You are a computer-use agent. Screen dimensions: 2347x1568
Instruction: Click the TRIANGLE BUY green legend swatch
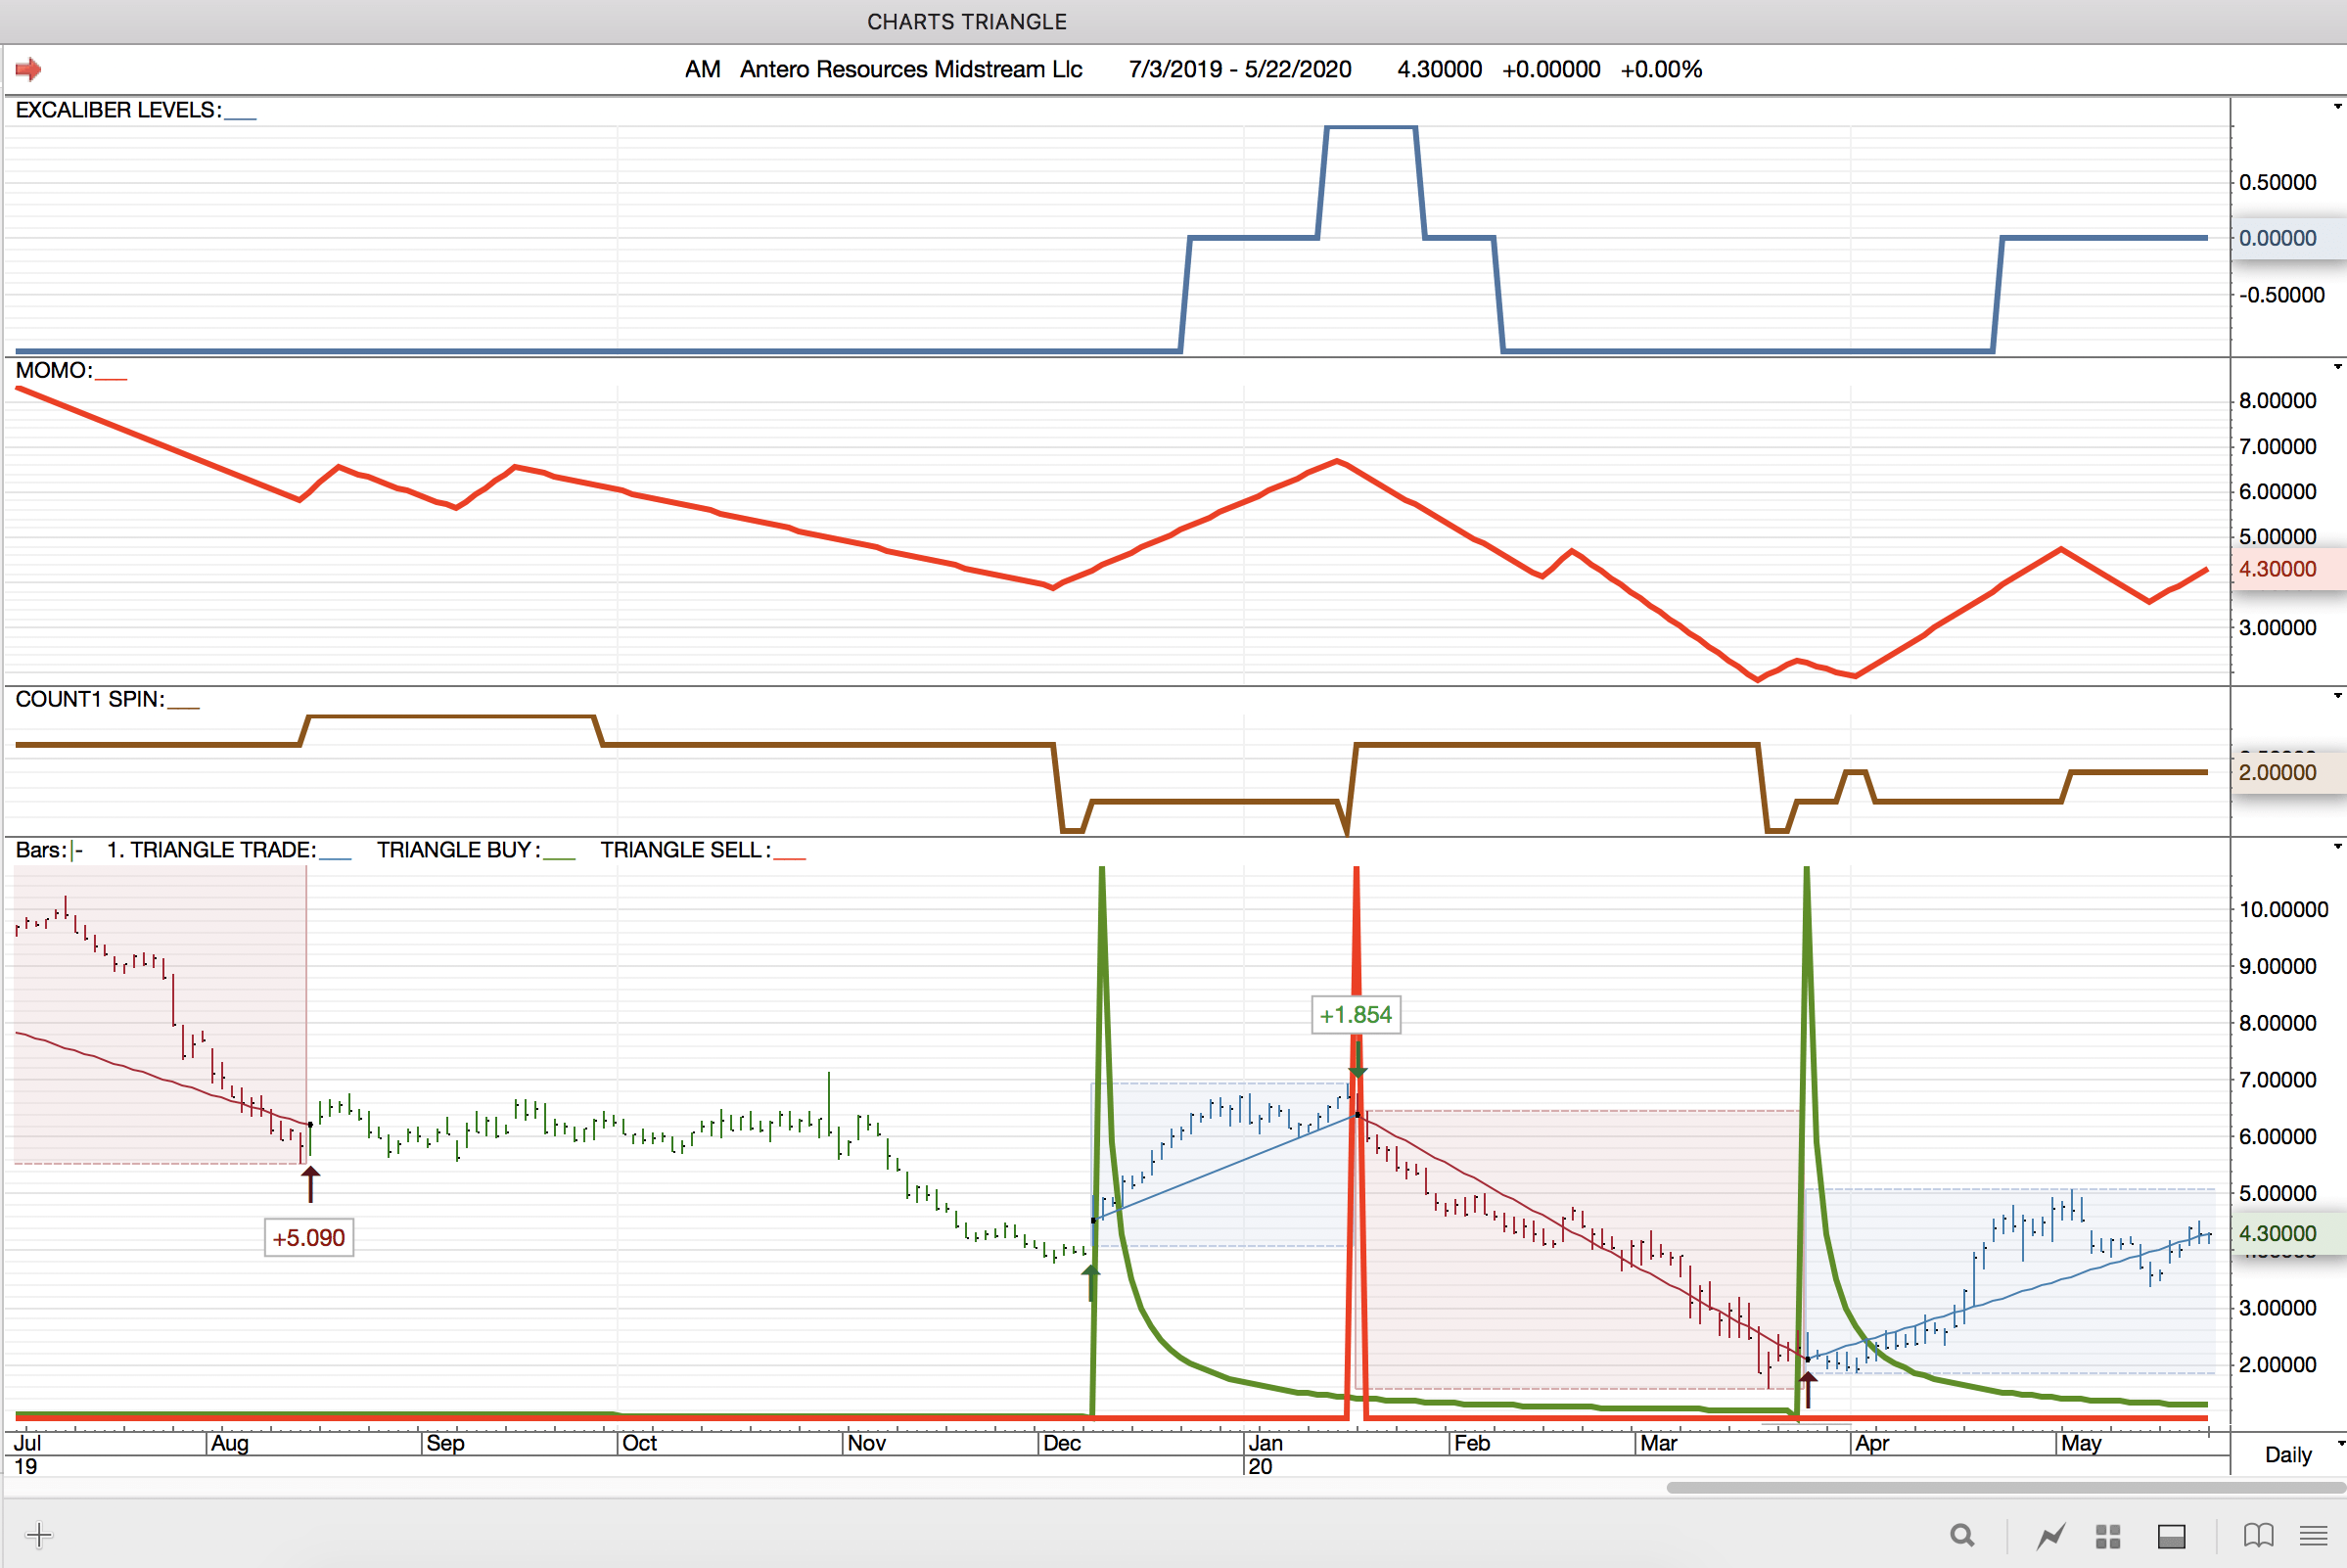[560, 856]
